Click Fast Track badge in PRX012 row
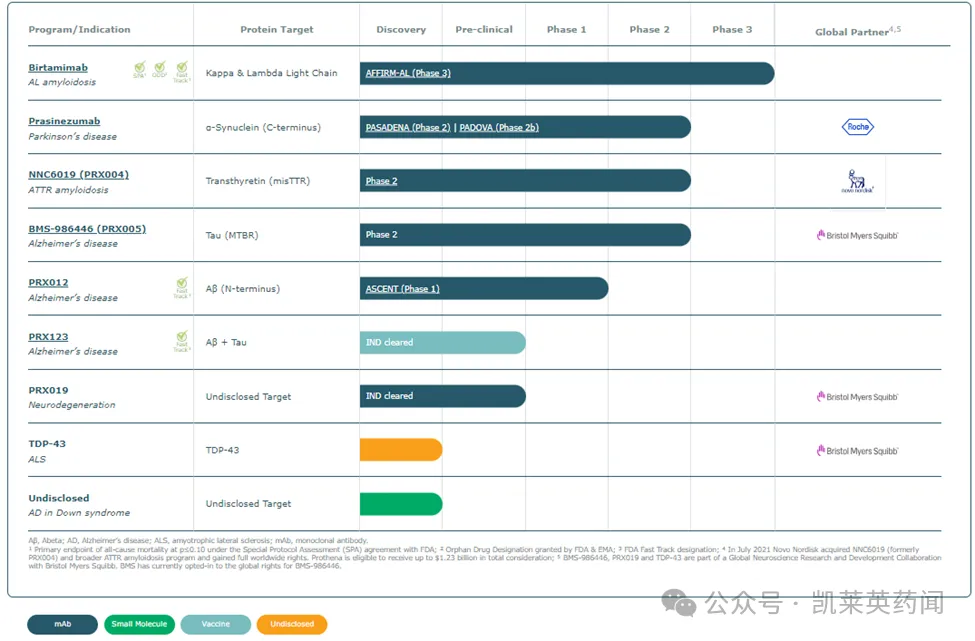 click(x=182, y=288)
